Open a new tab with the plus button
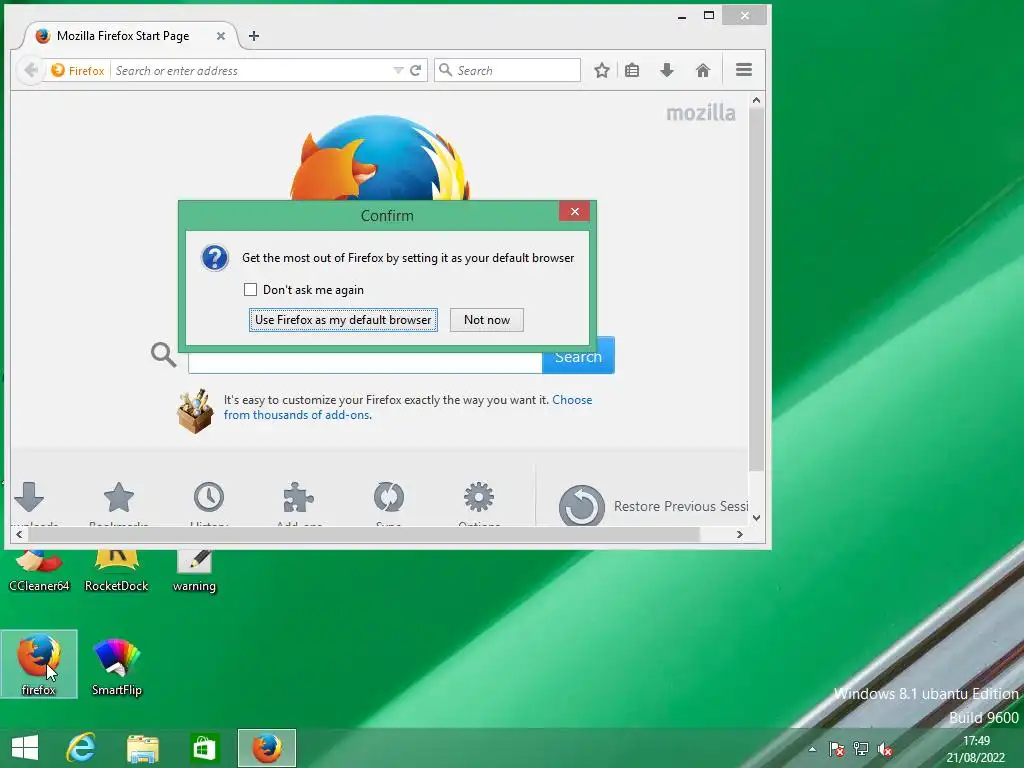This screenshot has height=768, width=1024. coord(254,36)
